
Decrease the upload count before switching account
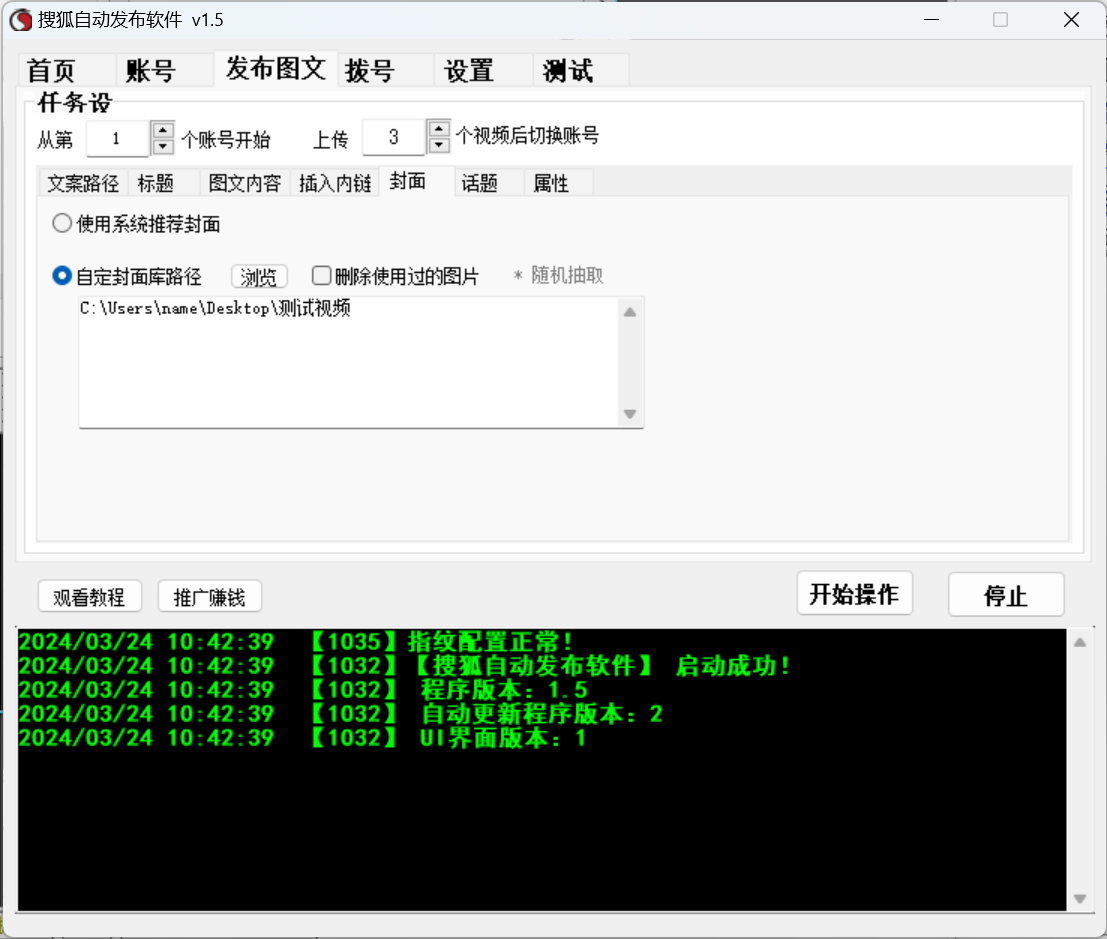pos(439,145)
